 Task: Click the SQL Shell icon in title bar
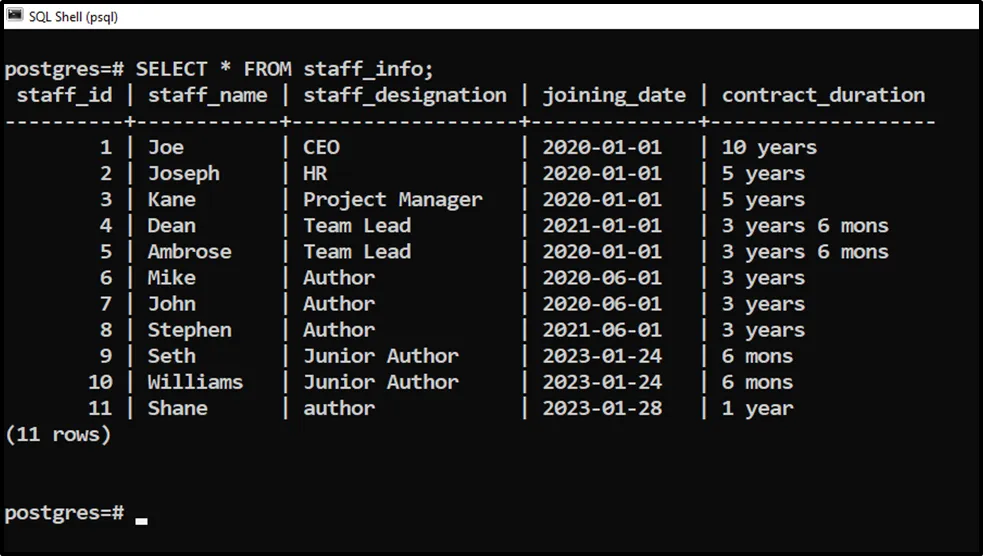click(15, 16)
